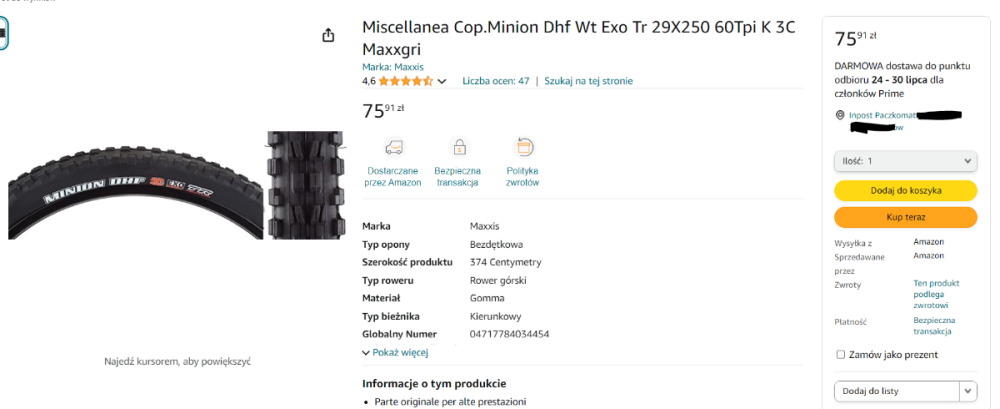Expand the 'Pokaż więcej' product details
The height and width of the screenshot is (409, 1000).
coord(395,353)
